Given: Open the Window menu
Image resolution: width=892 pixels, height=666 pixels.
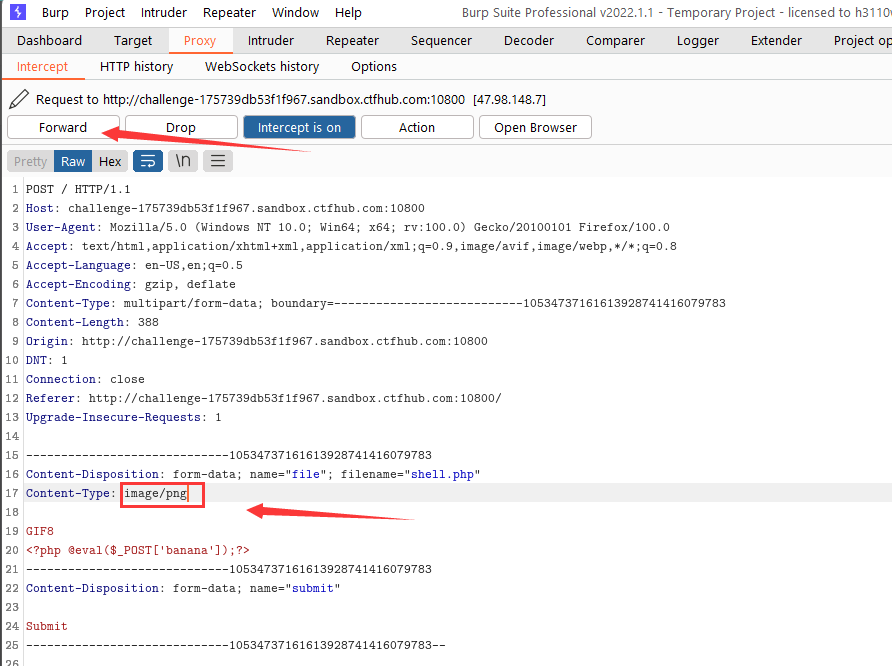Looking at the screenshot, I should pos(295,13).
